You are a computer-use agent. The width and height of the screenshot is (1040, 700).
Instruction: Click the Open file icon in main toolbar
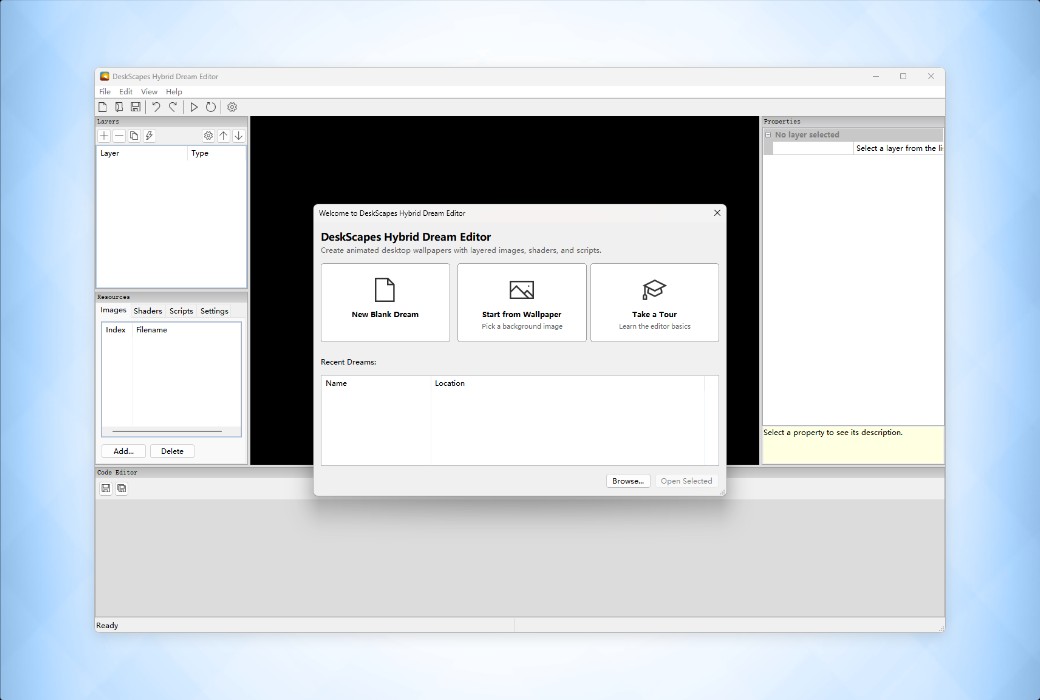[119, 107]
